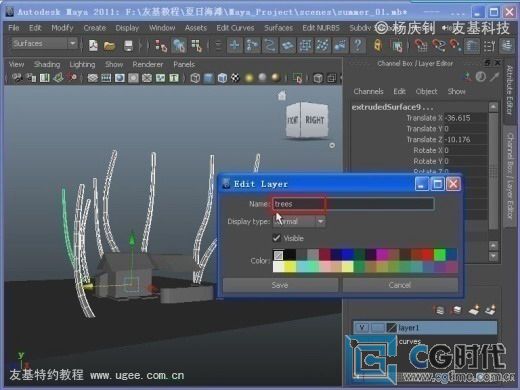Click the save scene disk icon
The height and width of the screenshot is (390, 520).
click(x=128, y=45)
